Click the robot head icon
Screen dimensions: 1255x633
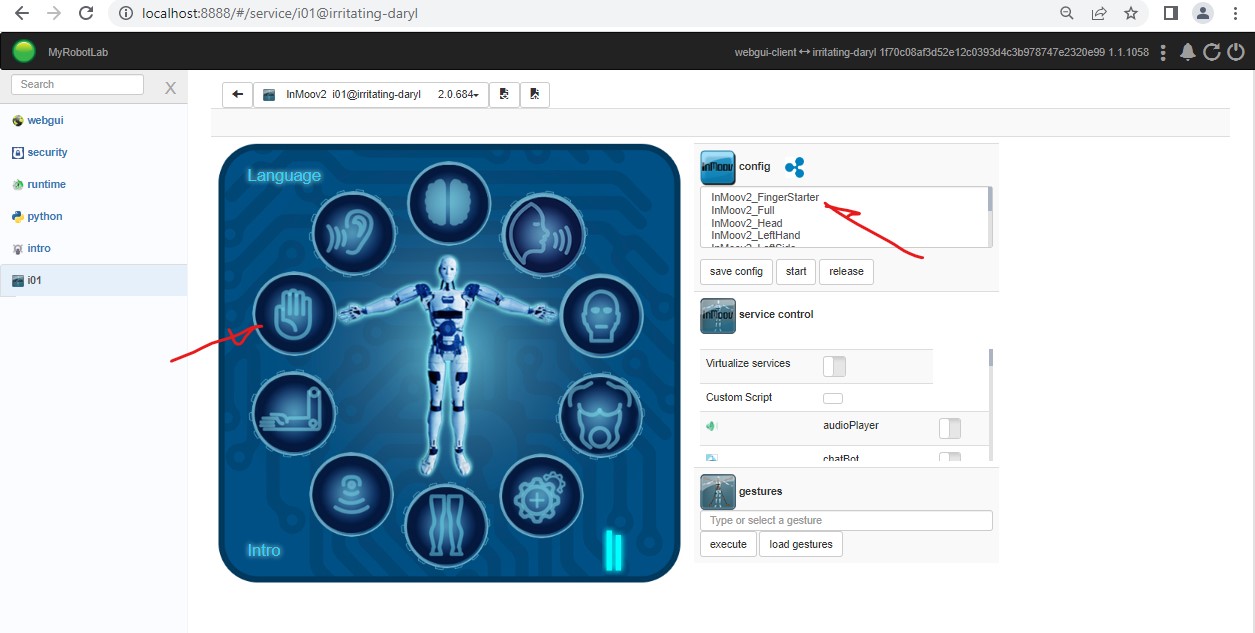[601, 316]
